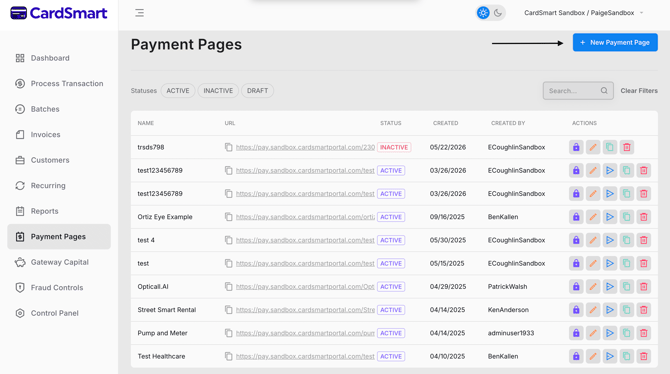The width and height of the screenshot is (670, 374).
Task: Open Ortiz Eye Example payment URL
Action: pyautogui.click(x=305, y=217)
